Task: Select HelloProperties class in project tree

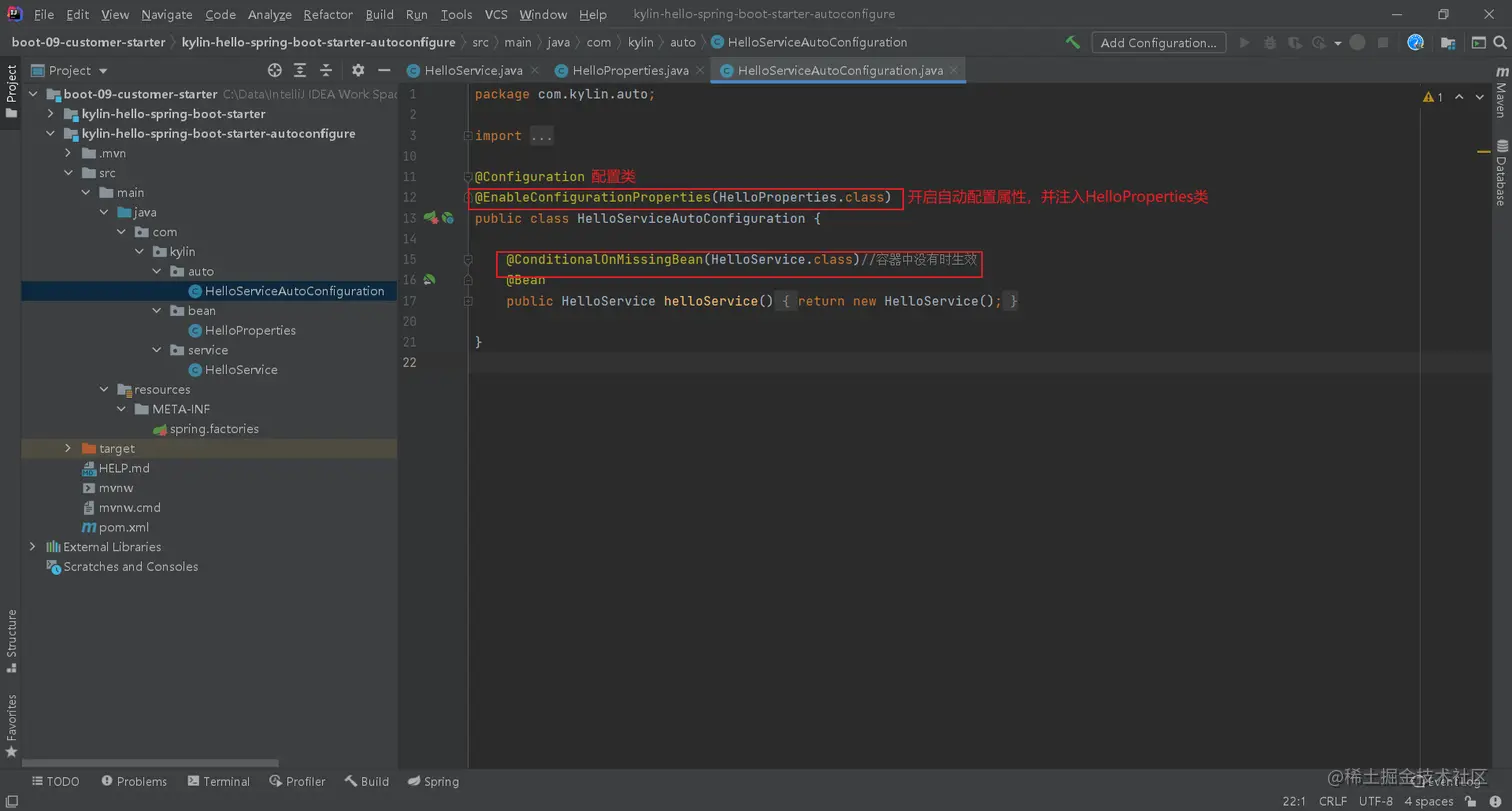Action: tap(242, 330)
